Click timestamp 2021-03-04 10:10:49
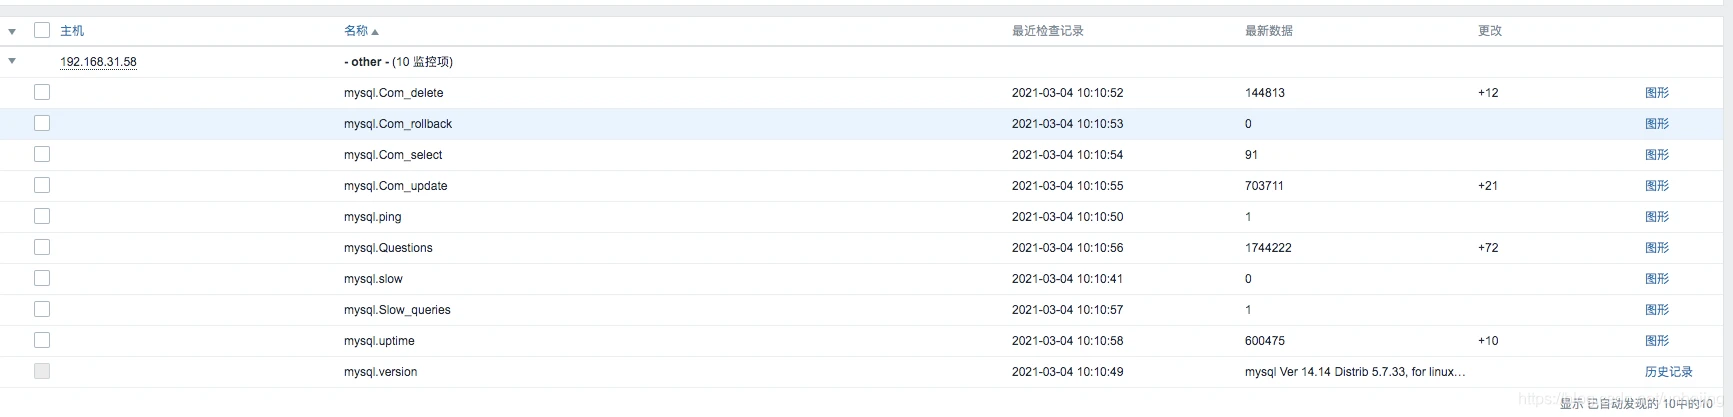Screen dimensions: 1733x417 pos(1067,372)
